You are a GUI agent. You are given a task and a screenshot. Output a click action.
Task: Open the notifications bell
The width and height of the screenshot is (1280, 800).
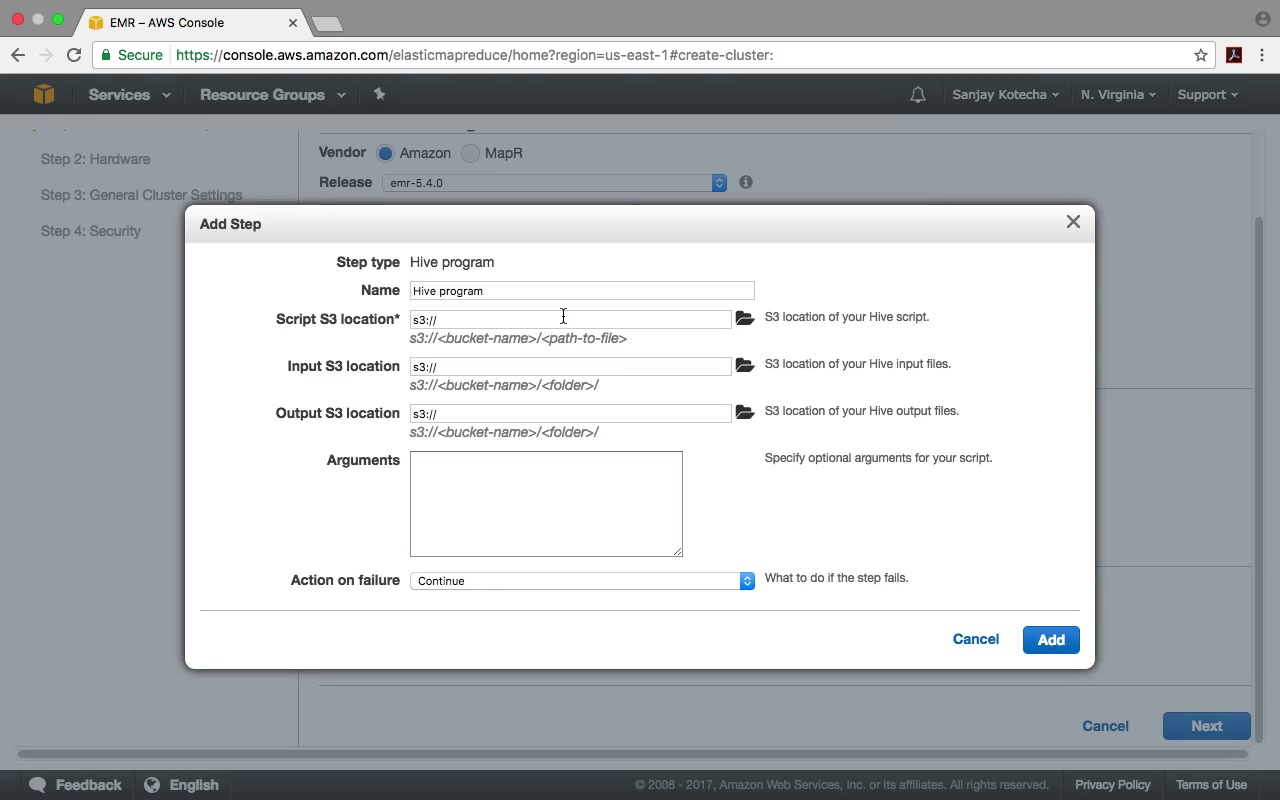pos(917,95)
